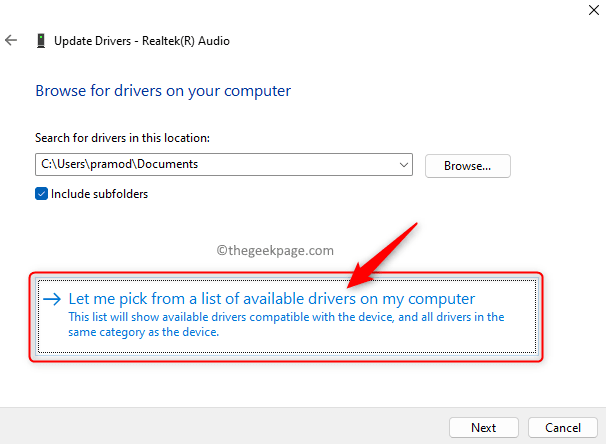The height and width of the screenshot is (444, 606).
Task: Click the Browse for drivers heading
Action: [163, 91]
